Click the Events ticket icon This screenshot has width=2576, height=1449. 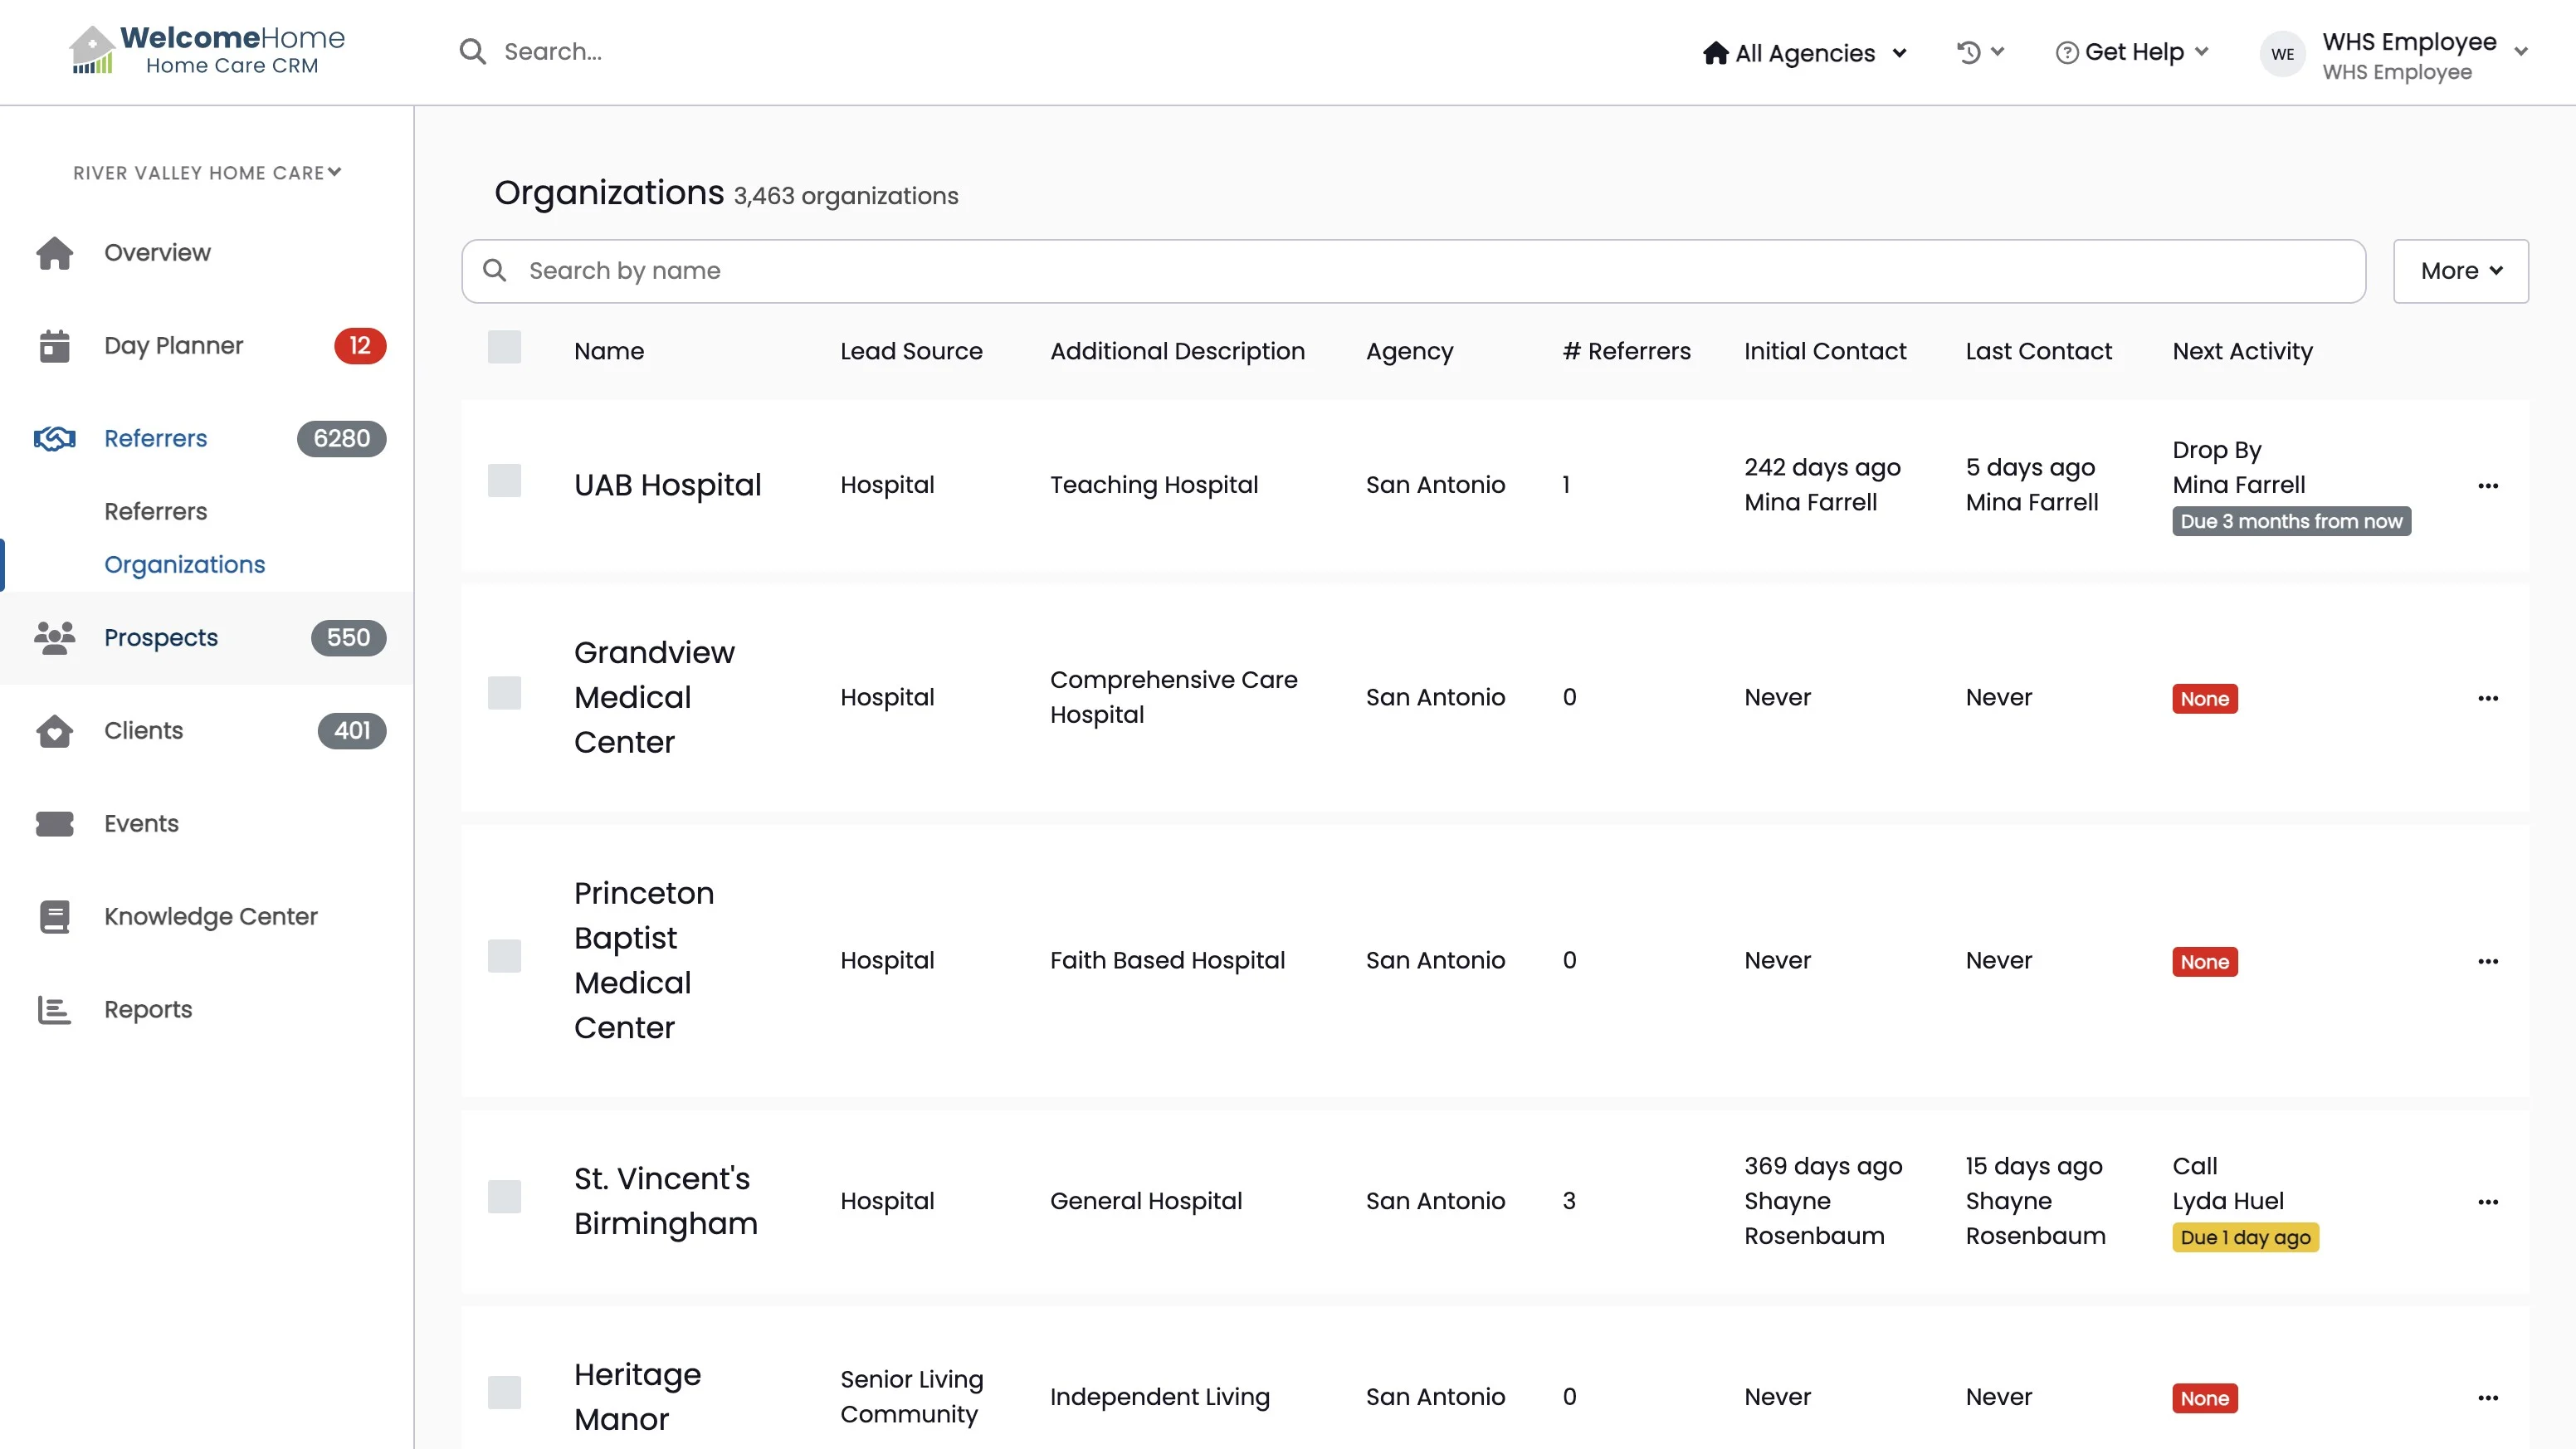coord(54,824)
